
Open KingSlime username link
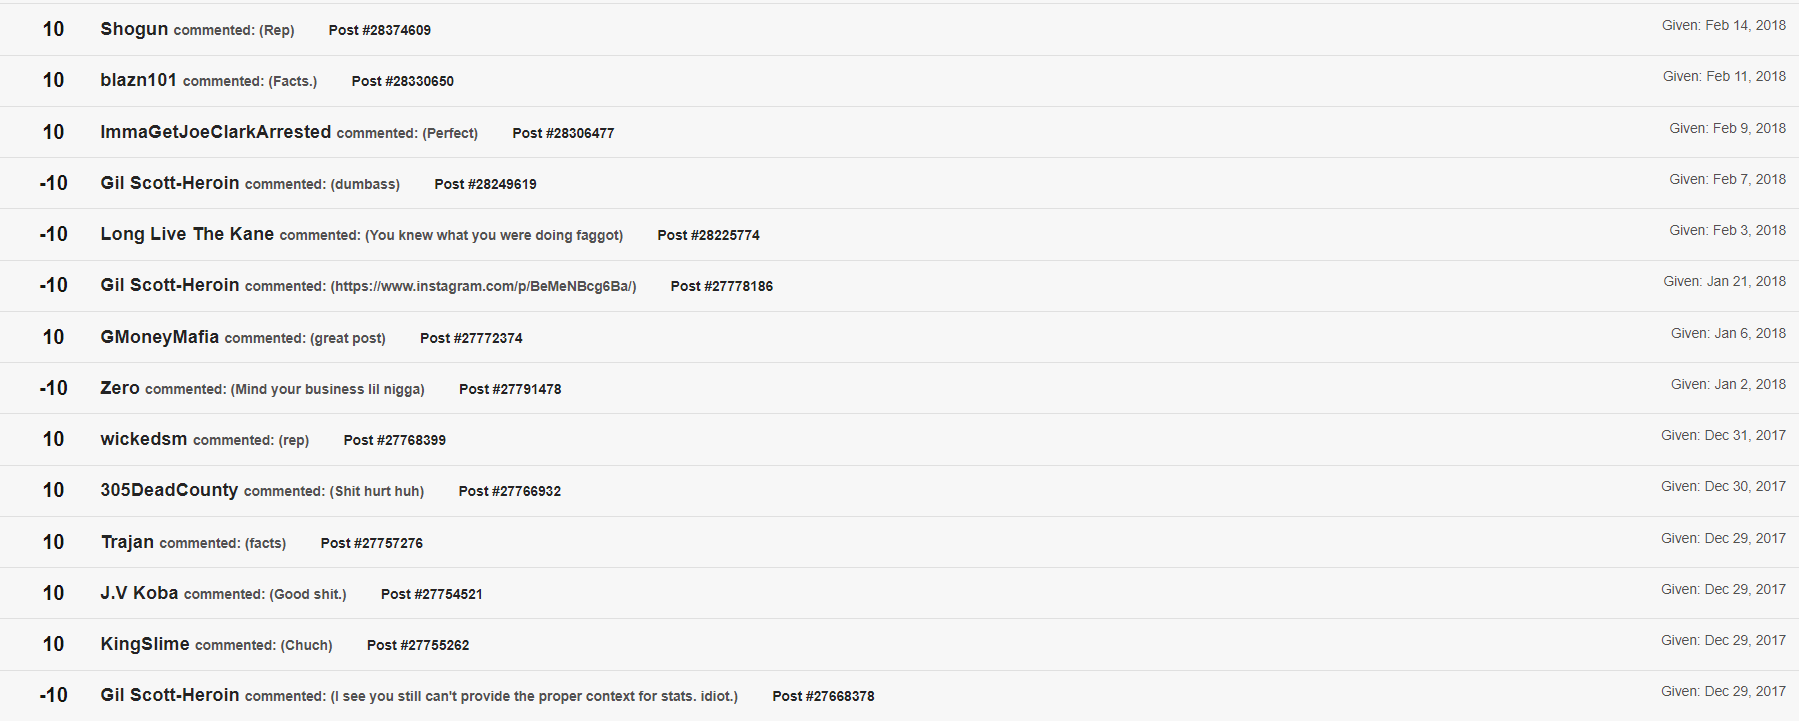145,644
